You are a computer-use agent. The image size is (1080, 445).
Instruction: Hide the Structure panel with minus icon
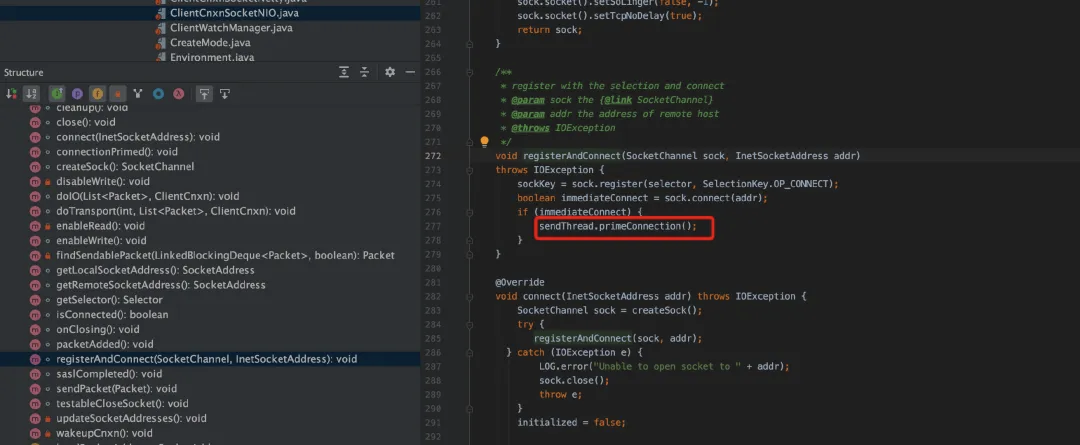pos(410,72)
